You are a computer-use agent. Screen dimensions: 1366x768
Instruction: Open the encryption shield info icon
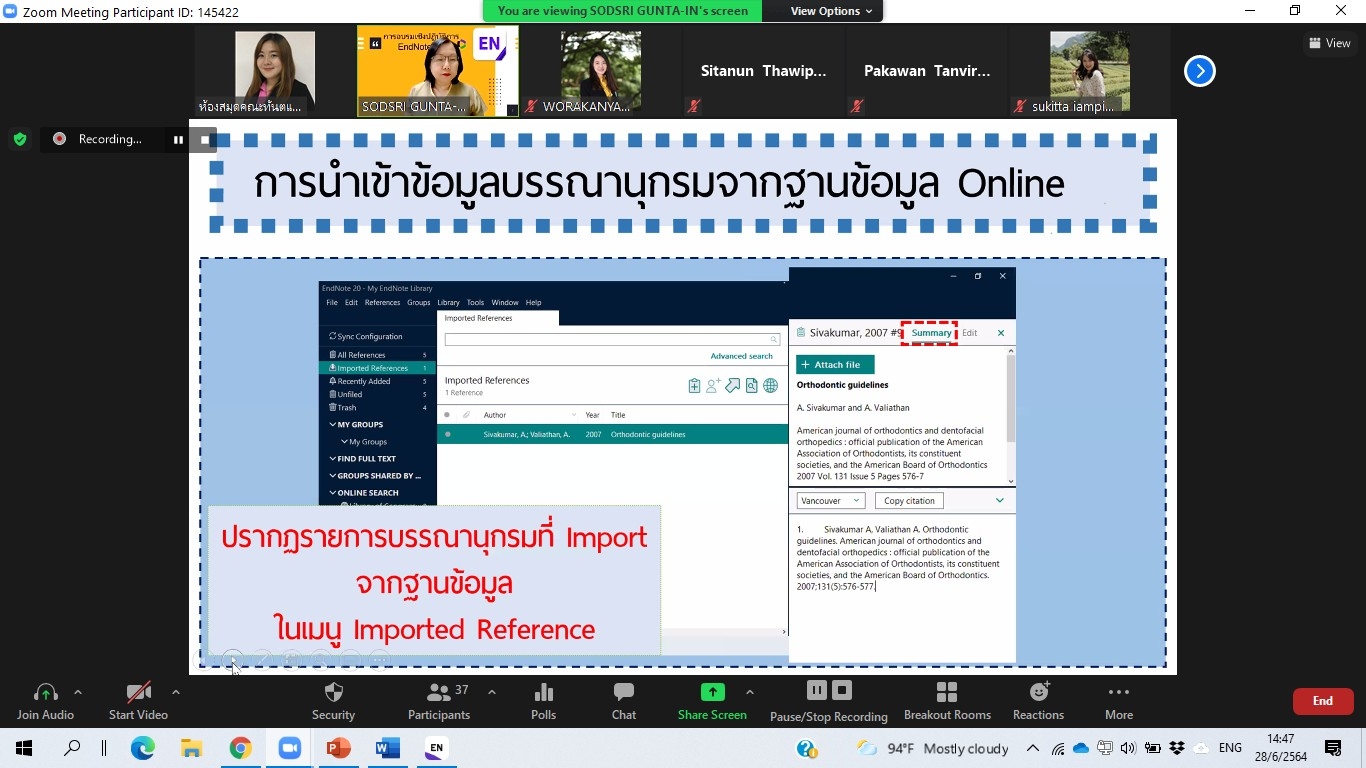pyautogui.click(x=20, y=139)
